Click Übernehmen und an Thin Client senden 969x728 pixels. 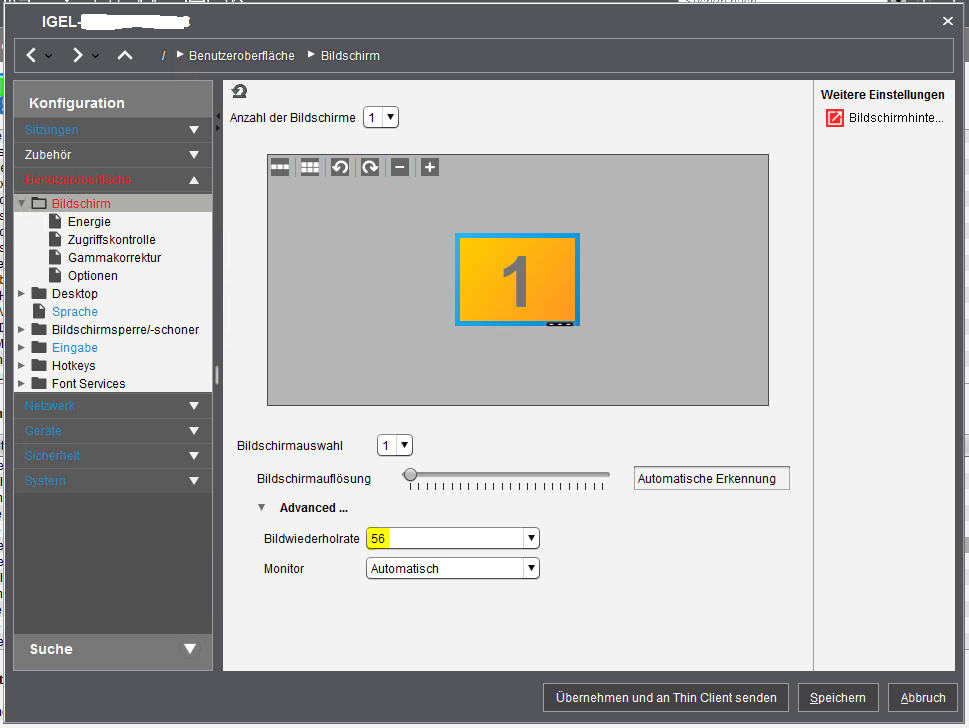click(x=665, y=698)
